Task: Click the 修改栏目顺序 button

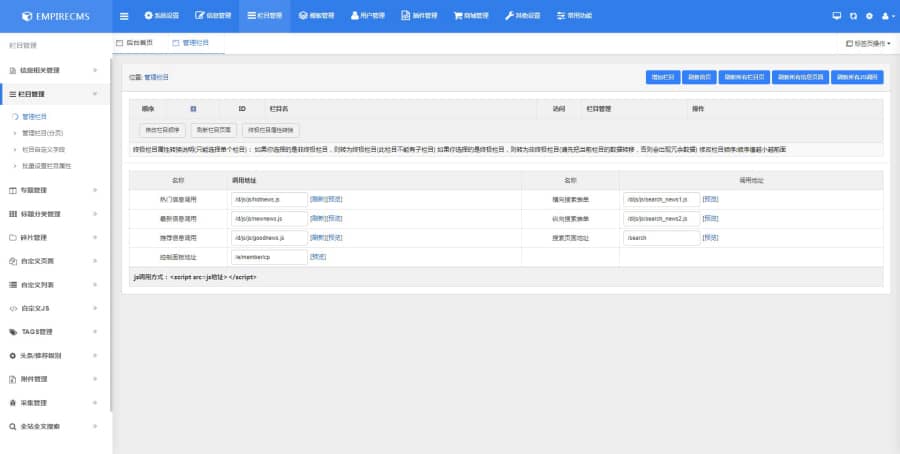Action: 162,130
